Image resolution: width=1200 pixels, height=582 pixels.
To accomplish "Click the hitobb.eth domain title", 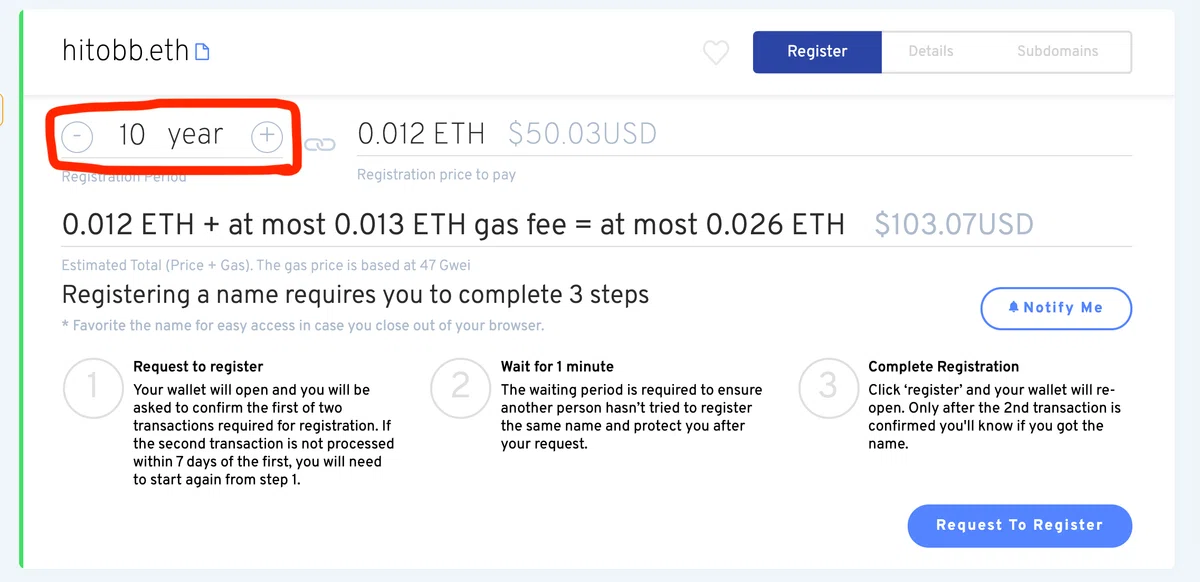I will coord(126,51).
